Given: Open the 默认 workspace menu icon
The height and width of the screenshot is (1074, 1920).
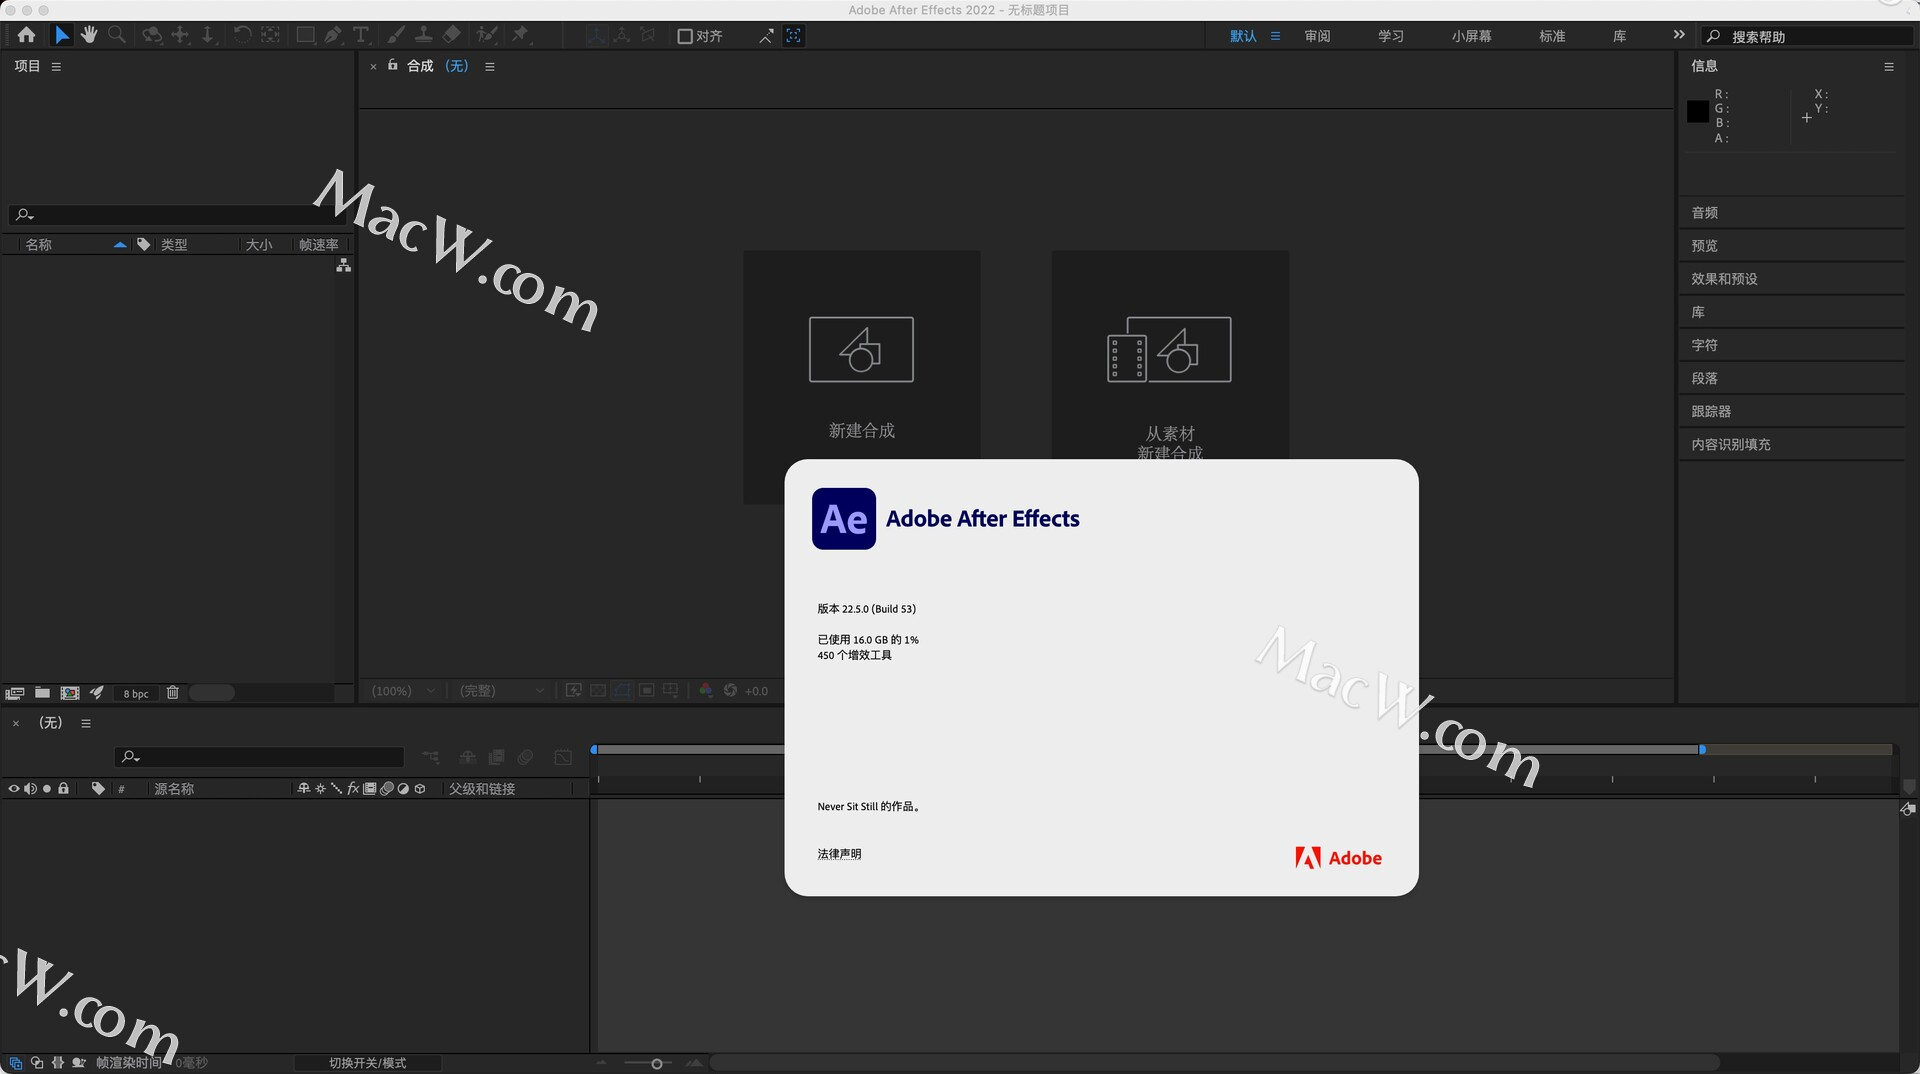Looking at the screenshot, I should tap(1275, 36).
